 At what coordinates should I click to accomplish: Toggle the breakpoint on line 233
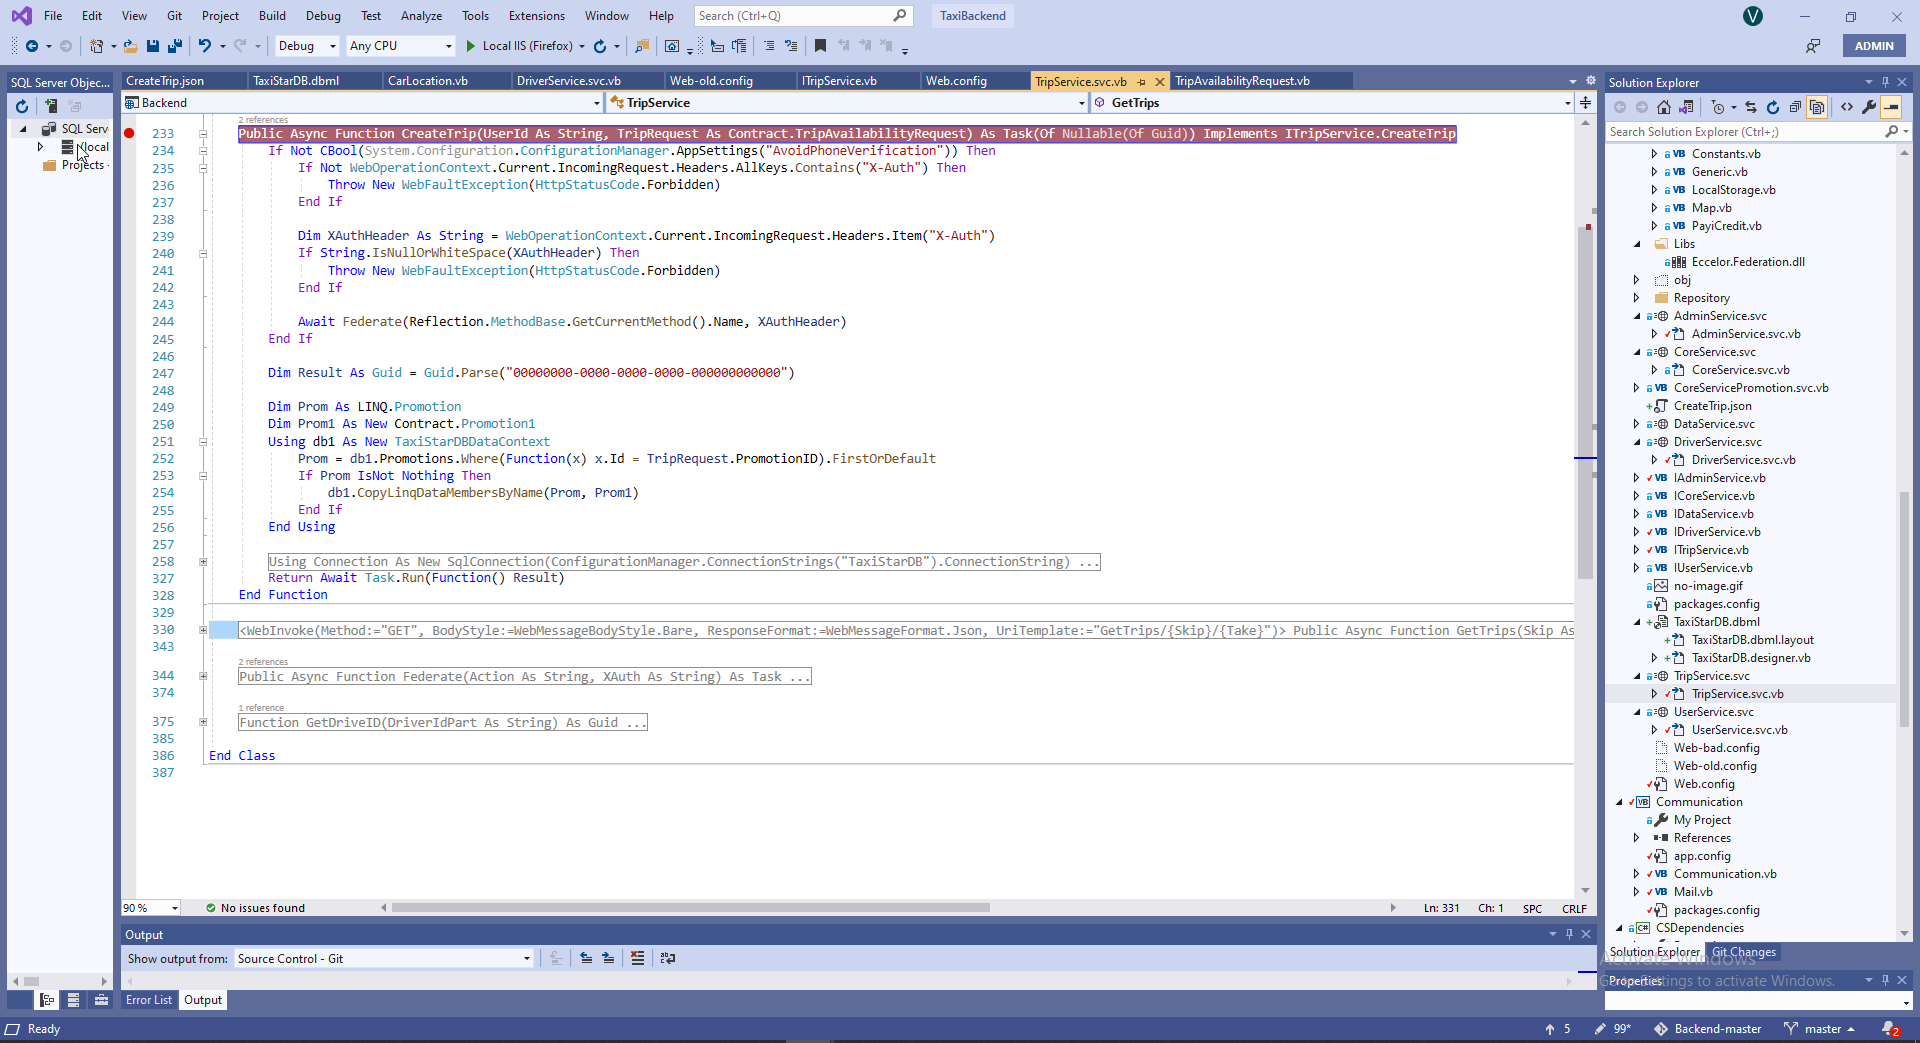click(x=129, y=133)
